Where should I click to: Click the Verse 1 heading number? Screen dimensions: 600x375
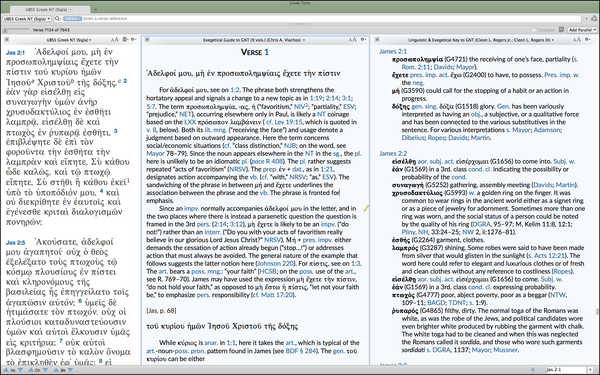pos(266,52)
